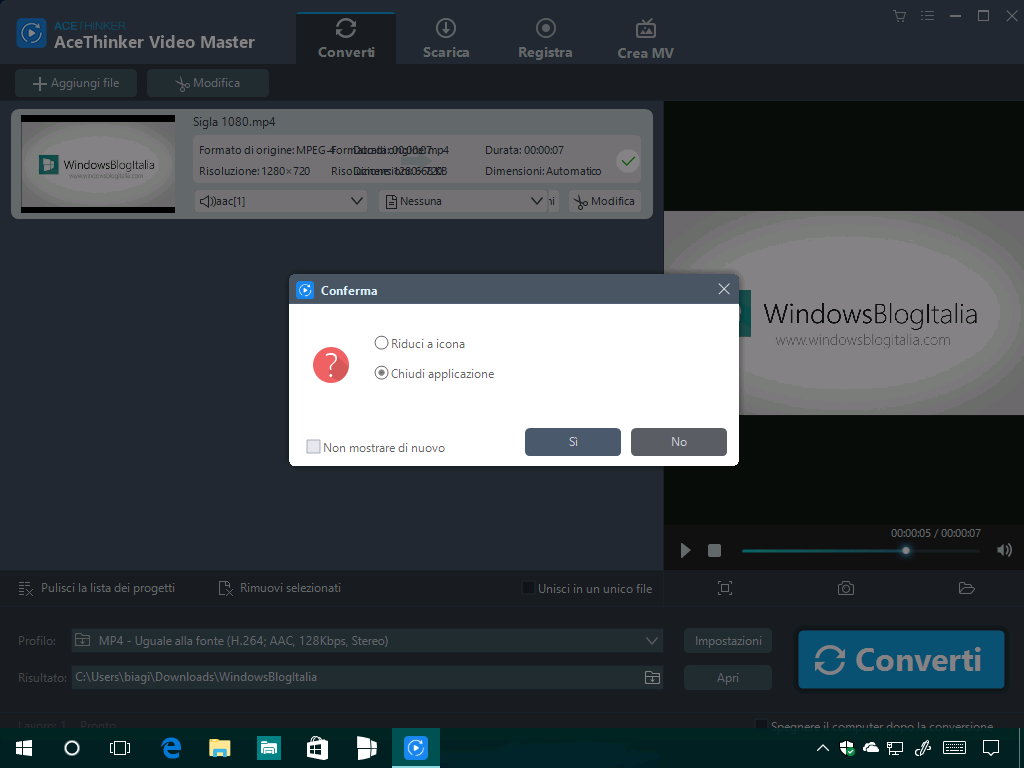Screen dimensions: 1024x768
Task: Show hidden tray icons chevron
Action: coord(823,748)
